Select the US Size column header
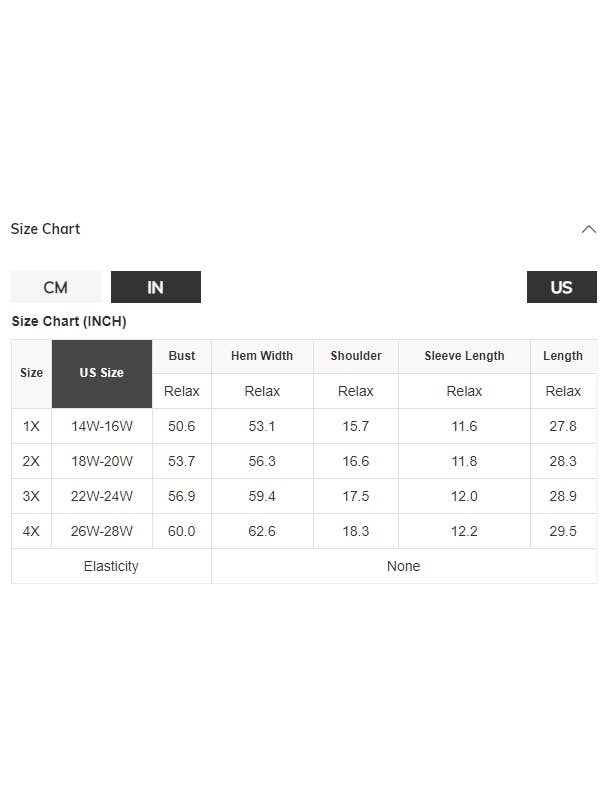 [102, 373]
